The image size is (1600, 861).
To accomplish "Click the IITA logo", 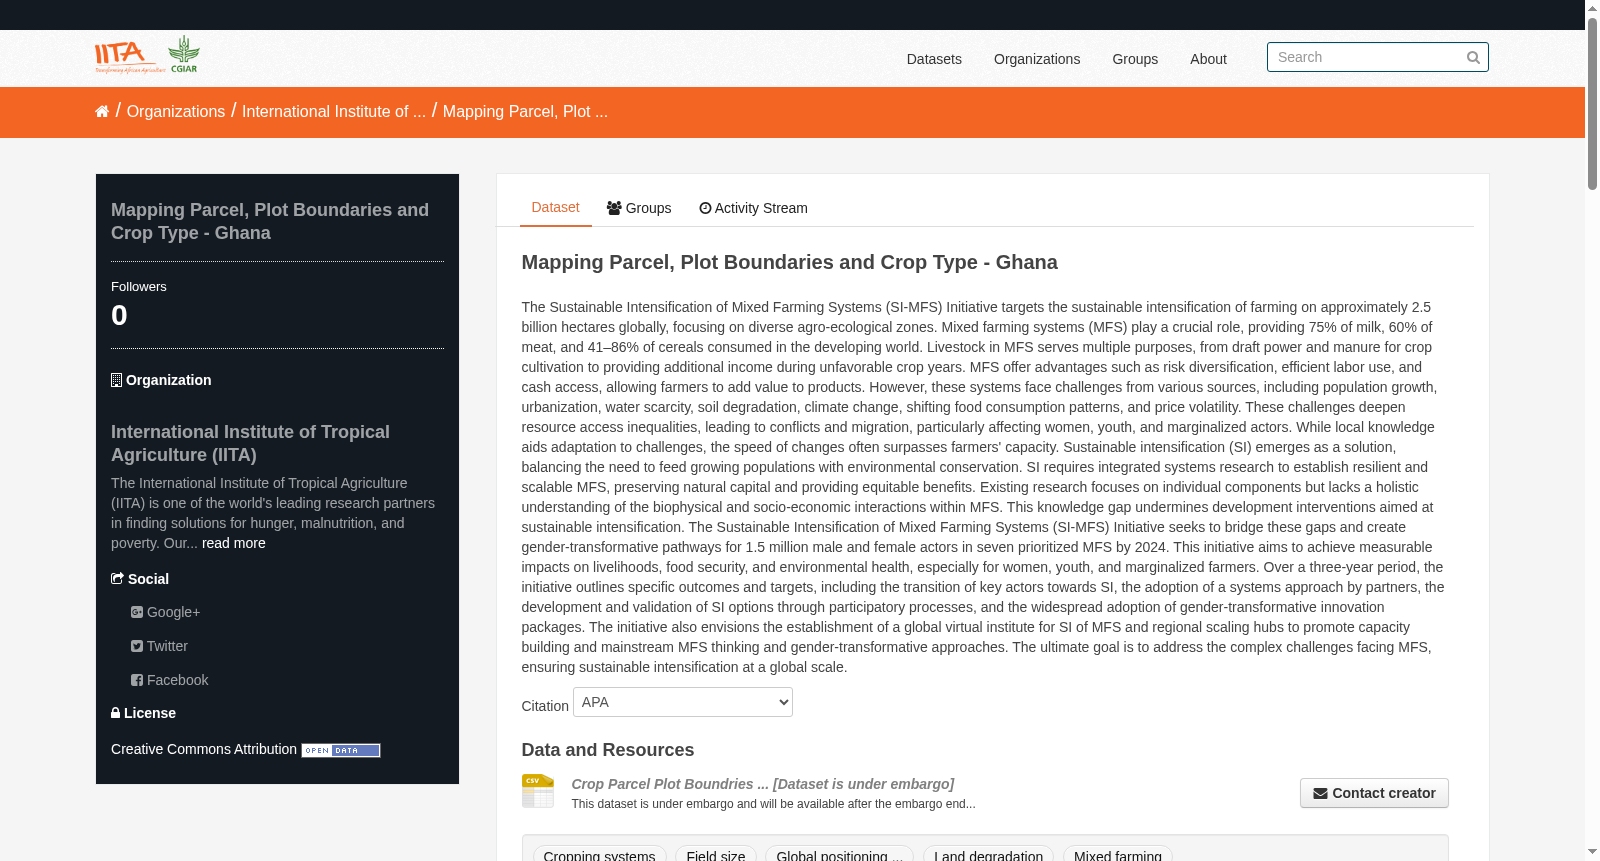I will pyautogui.click(x=130, y=57).
